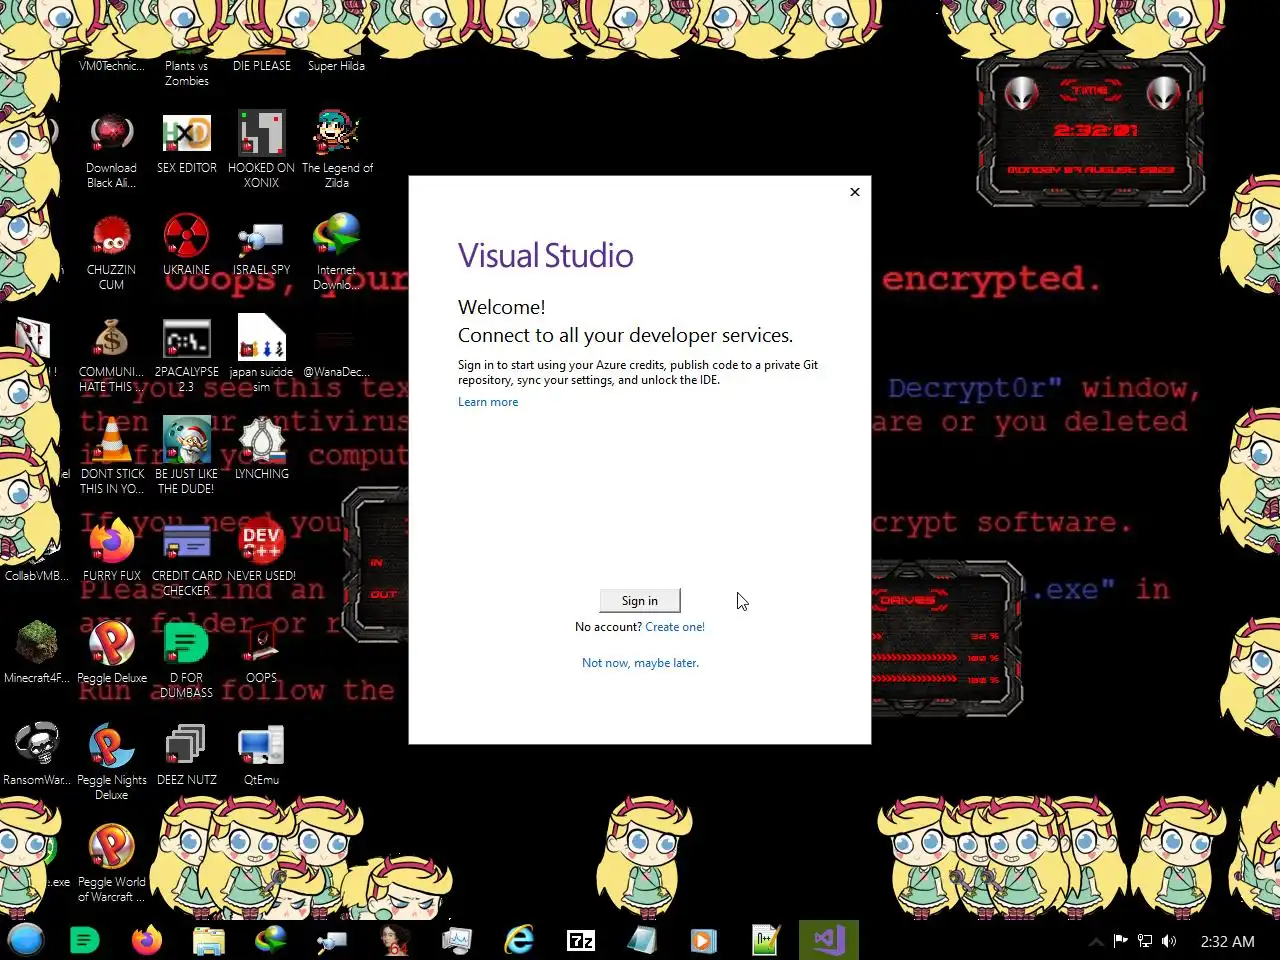Viewport: 1280px width, 960px height.
Task: Click the alien clock desktop gadget
Action: click(x=1091, y=130)
